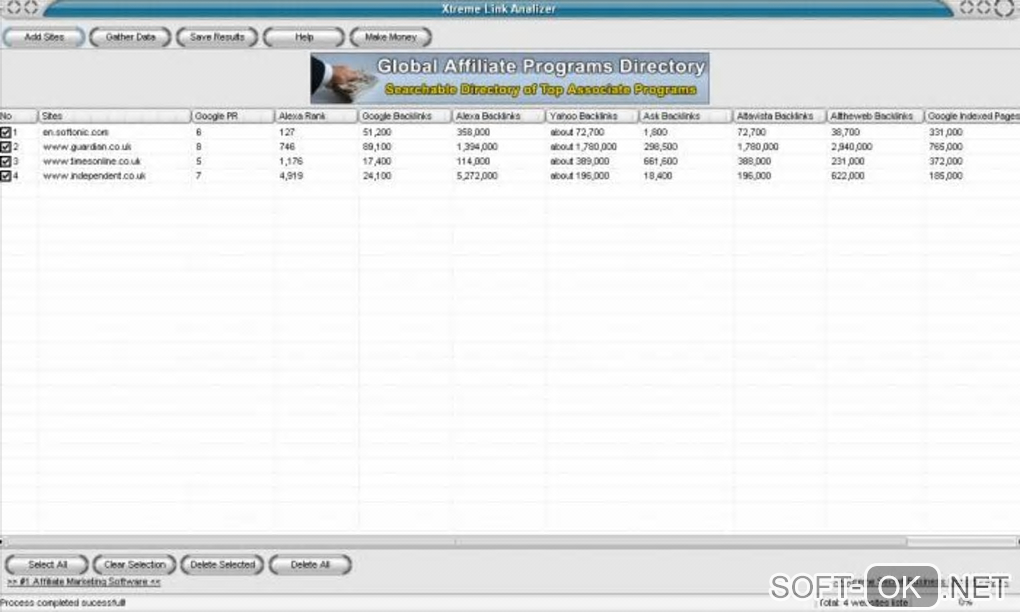Click Google Backlinks value 89,100
1020x612 pixels.
377,147
